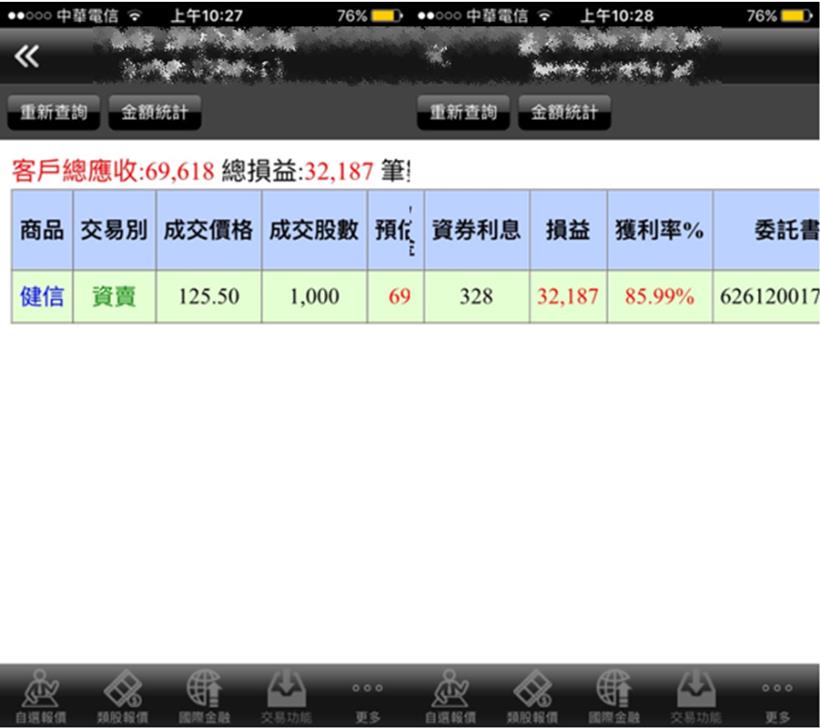The height and width of the screenshot is (728, 820).
Task: Open 類股報價 tab in right screen
Action: (532, 696)
